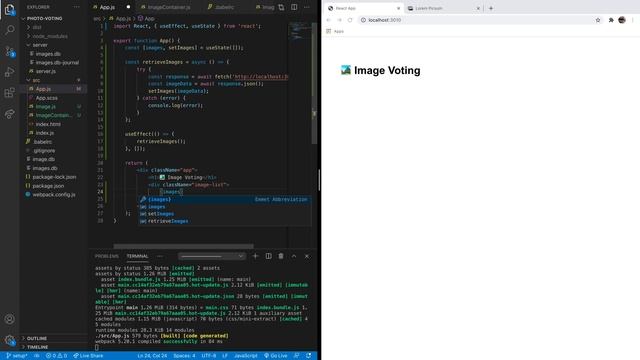Open the Accounts menu in the activity bar

pos(9,319)
